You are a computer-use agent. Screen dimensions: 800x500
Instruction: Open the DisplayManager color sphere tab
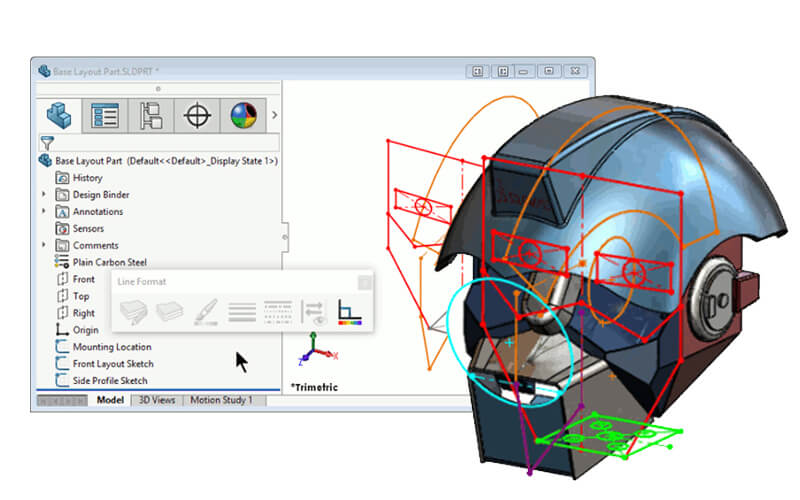point(242,115)
